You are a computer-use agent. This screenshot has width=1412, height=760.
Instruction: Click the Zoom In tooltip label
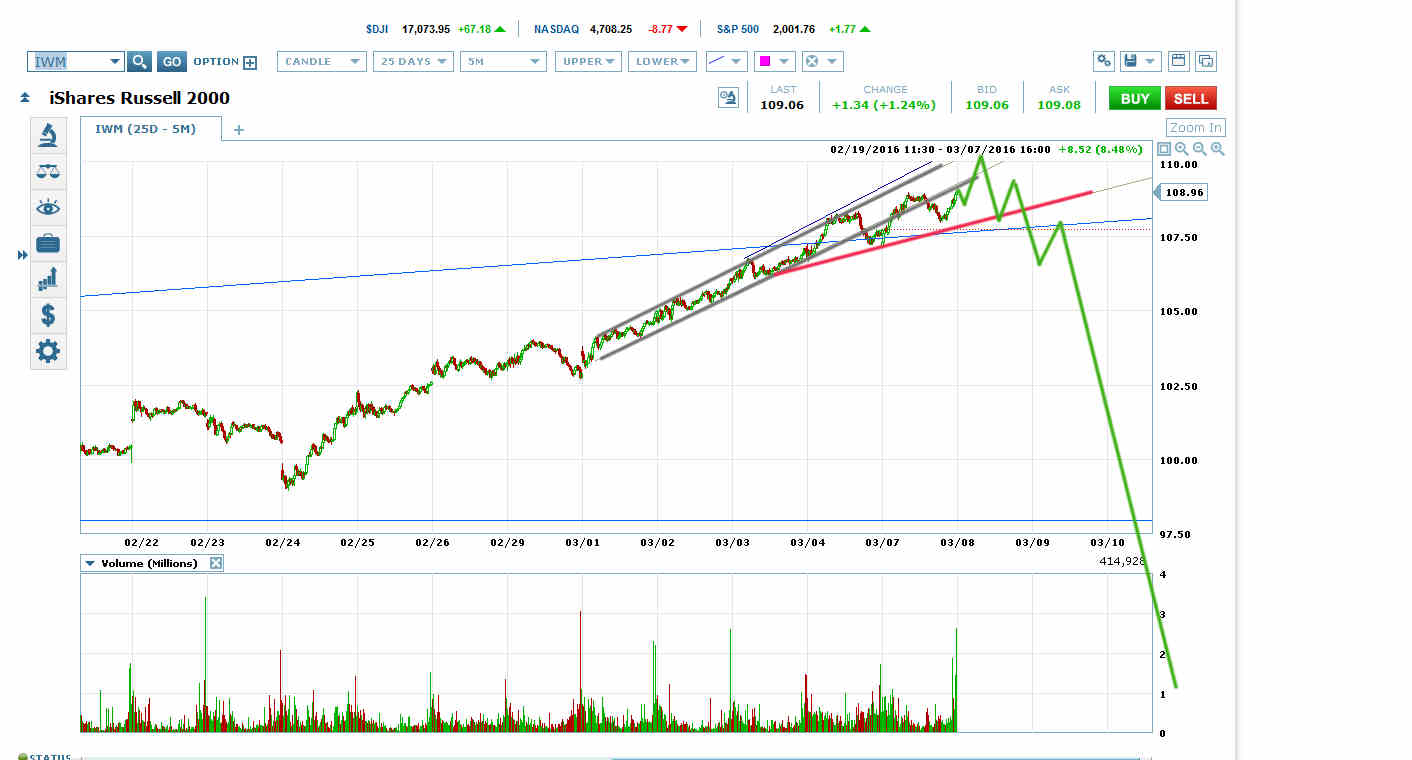tap(1195, 128)
